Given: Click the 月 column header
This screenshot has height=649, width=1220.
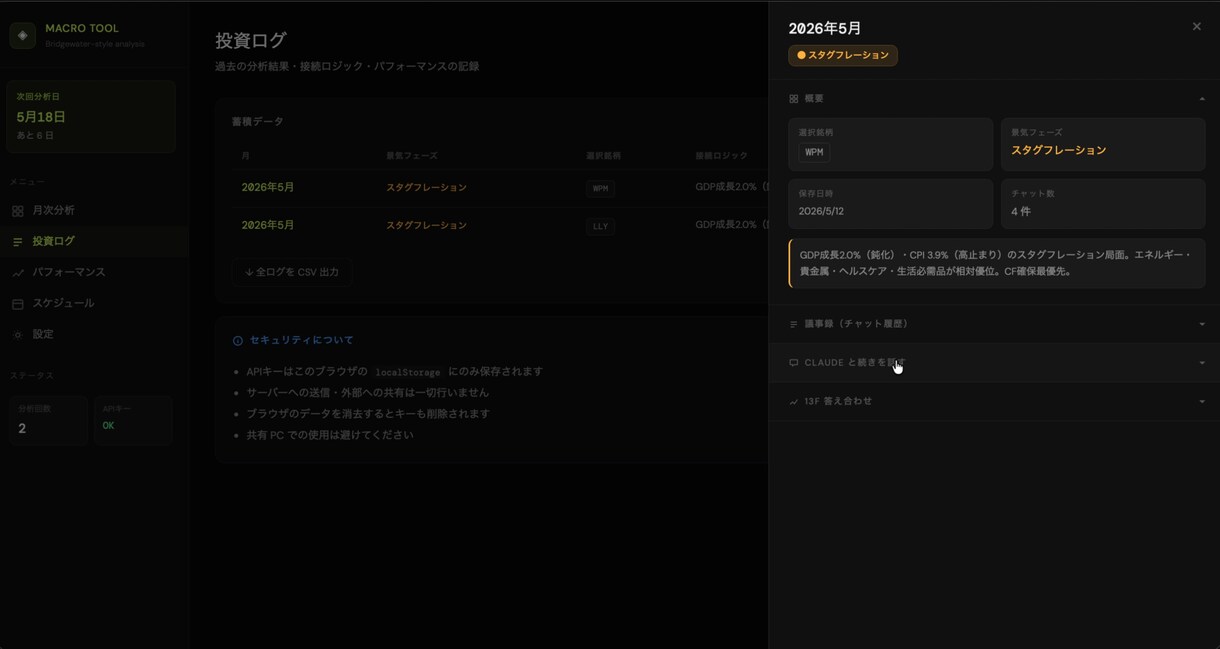Looking at the screenshot, I should 246,157.
